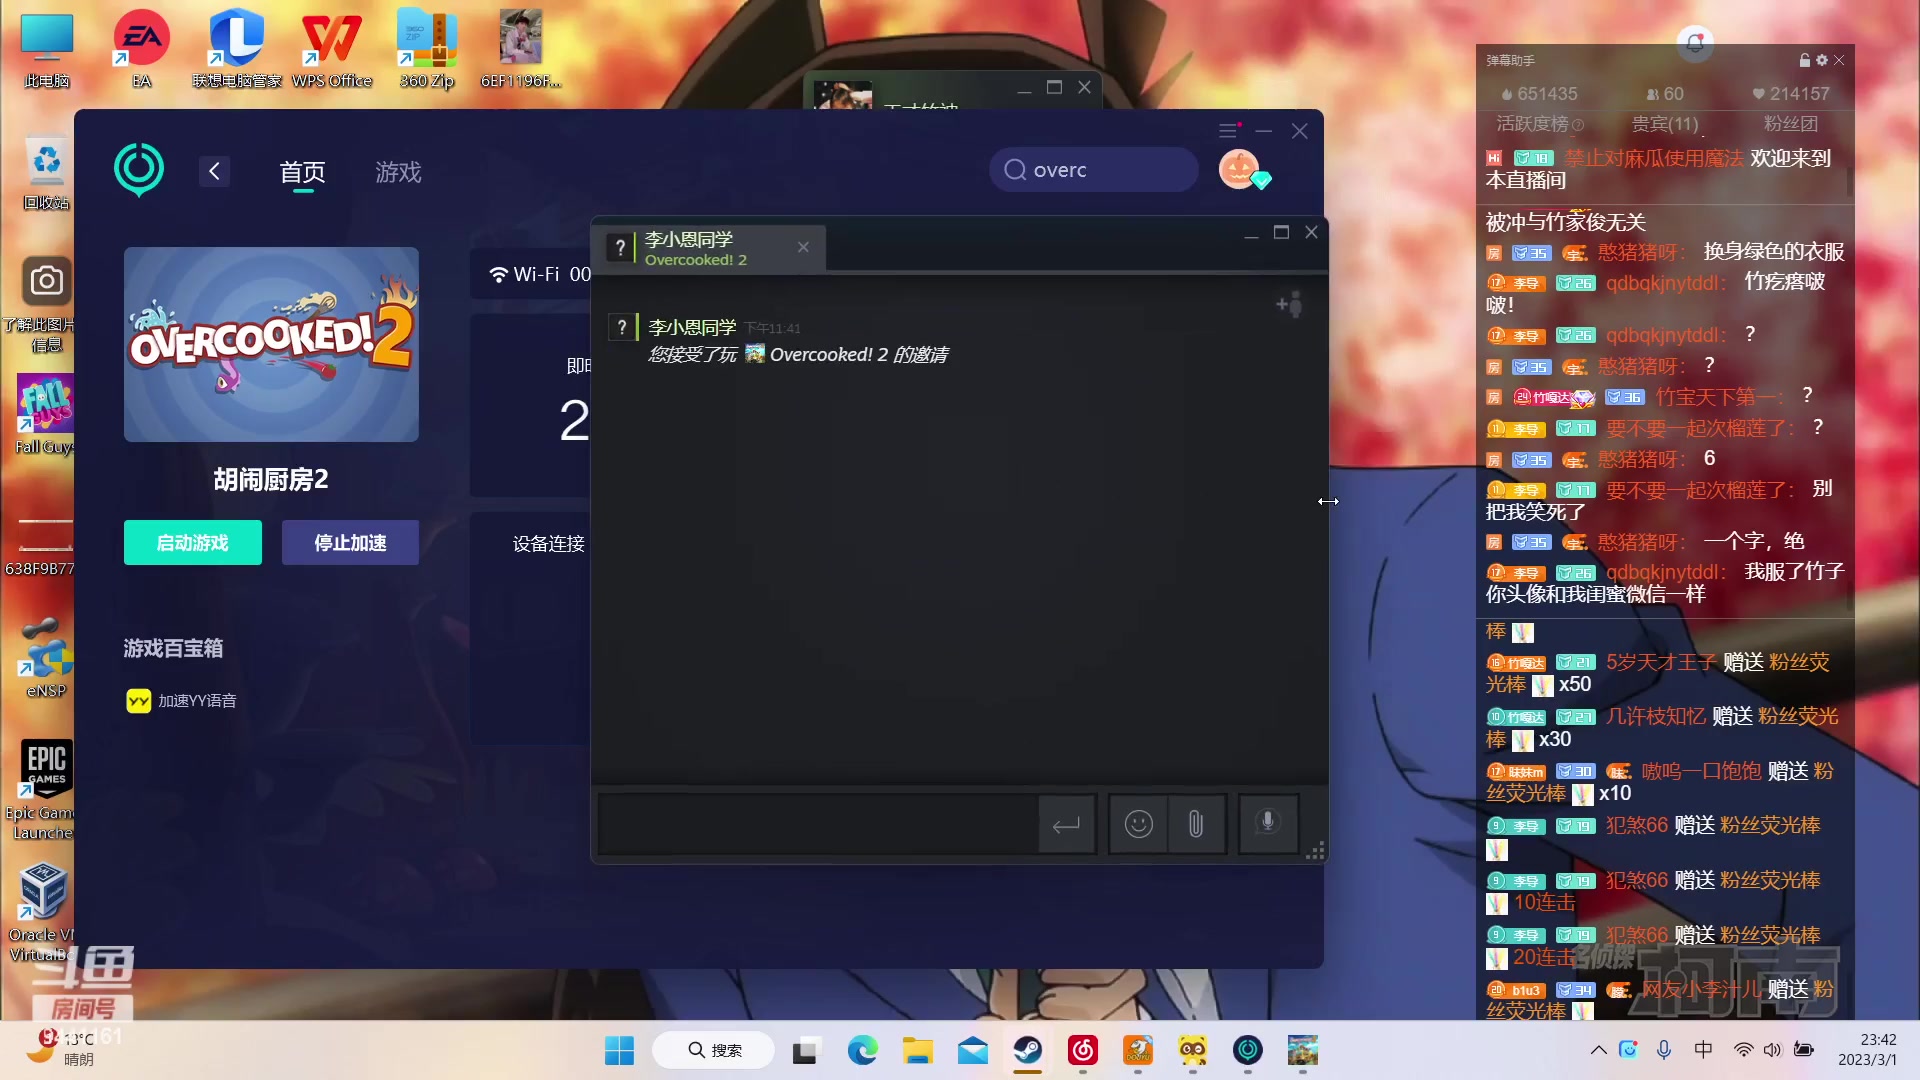Open the accelerator hamburger menu icon
1920x1080 pixels.
coord(1228,131)
